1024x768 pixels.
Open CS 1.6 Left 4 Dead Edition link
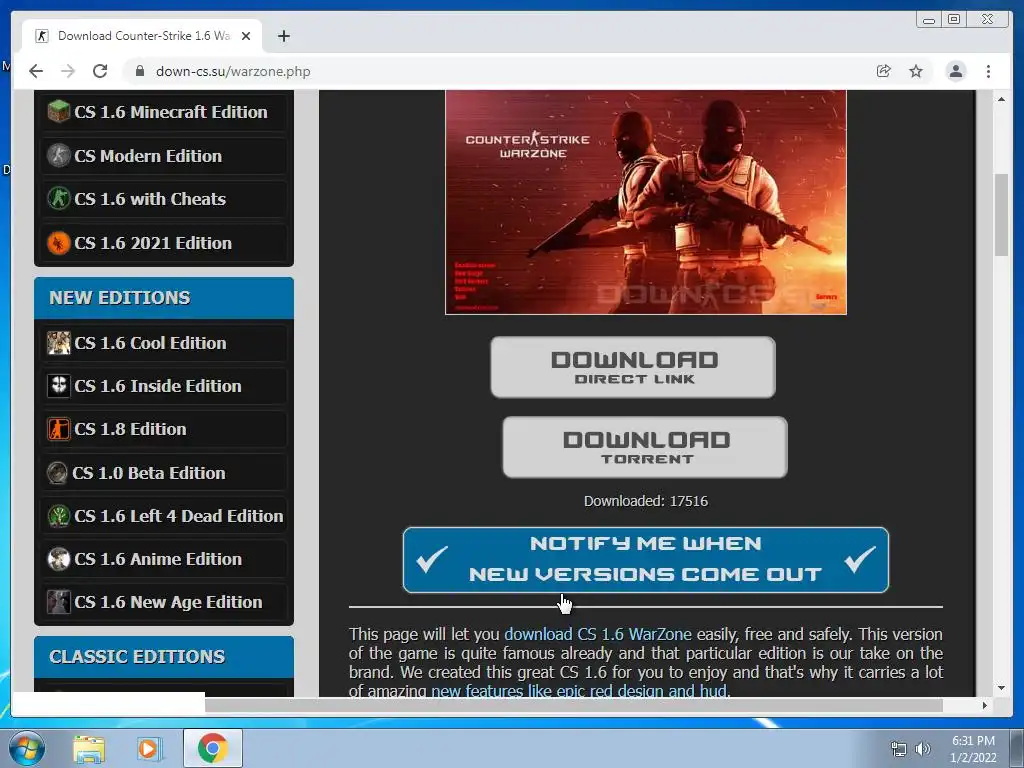(178, 516)
